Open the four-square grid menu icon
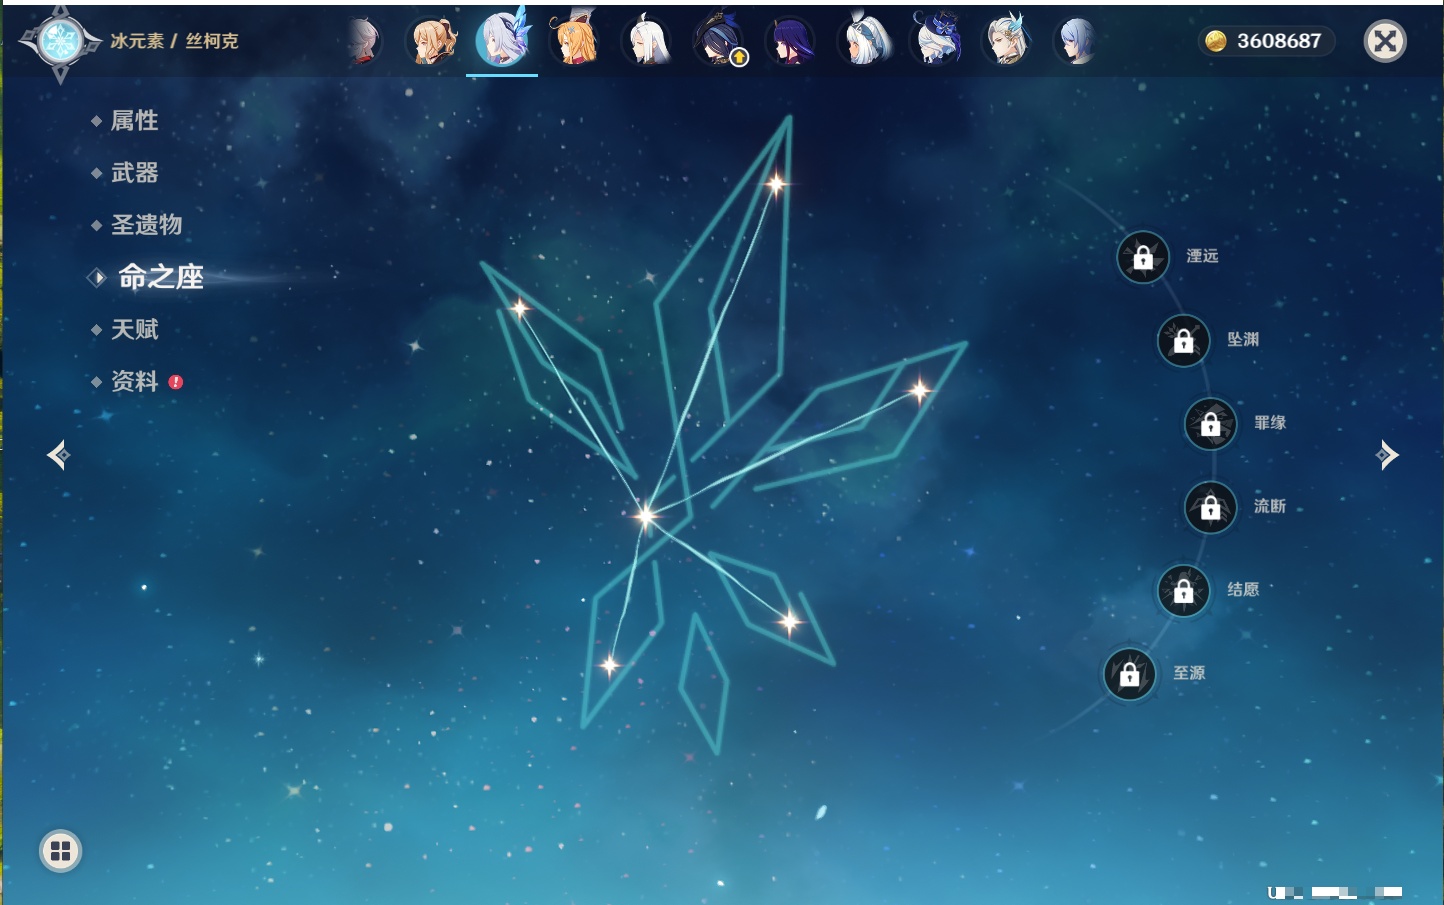1444x905 pixels. pos(60,851)
